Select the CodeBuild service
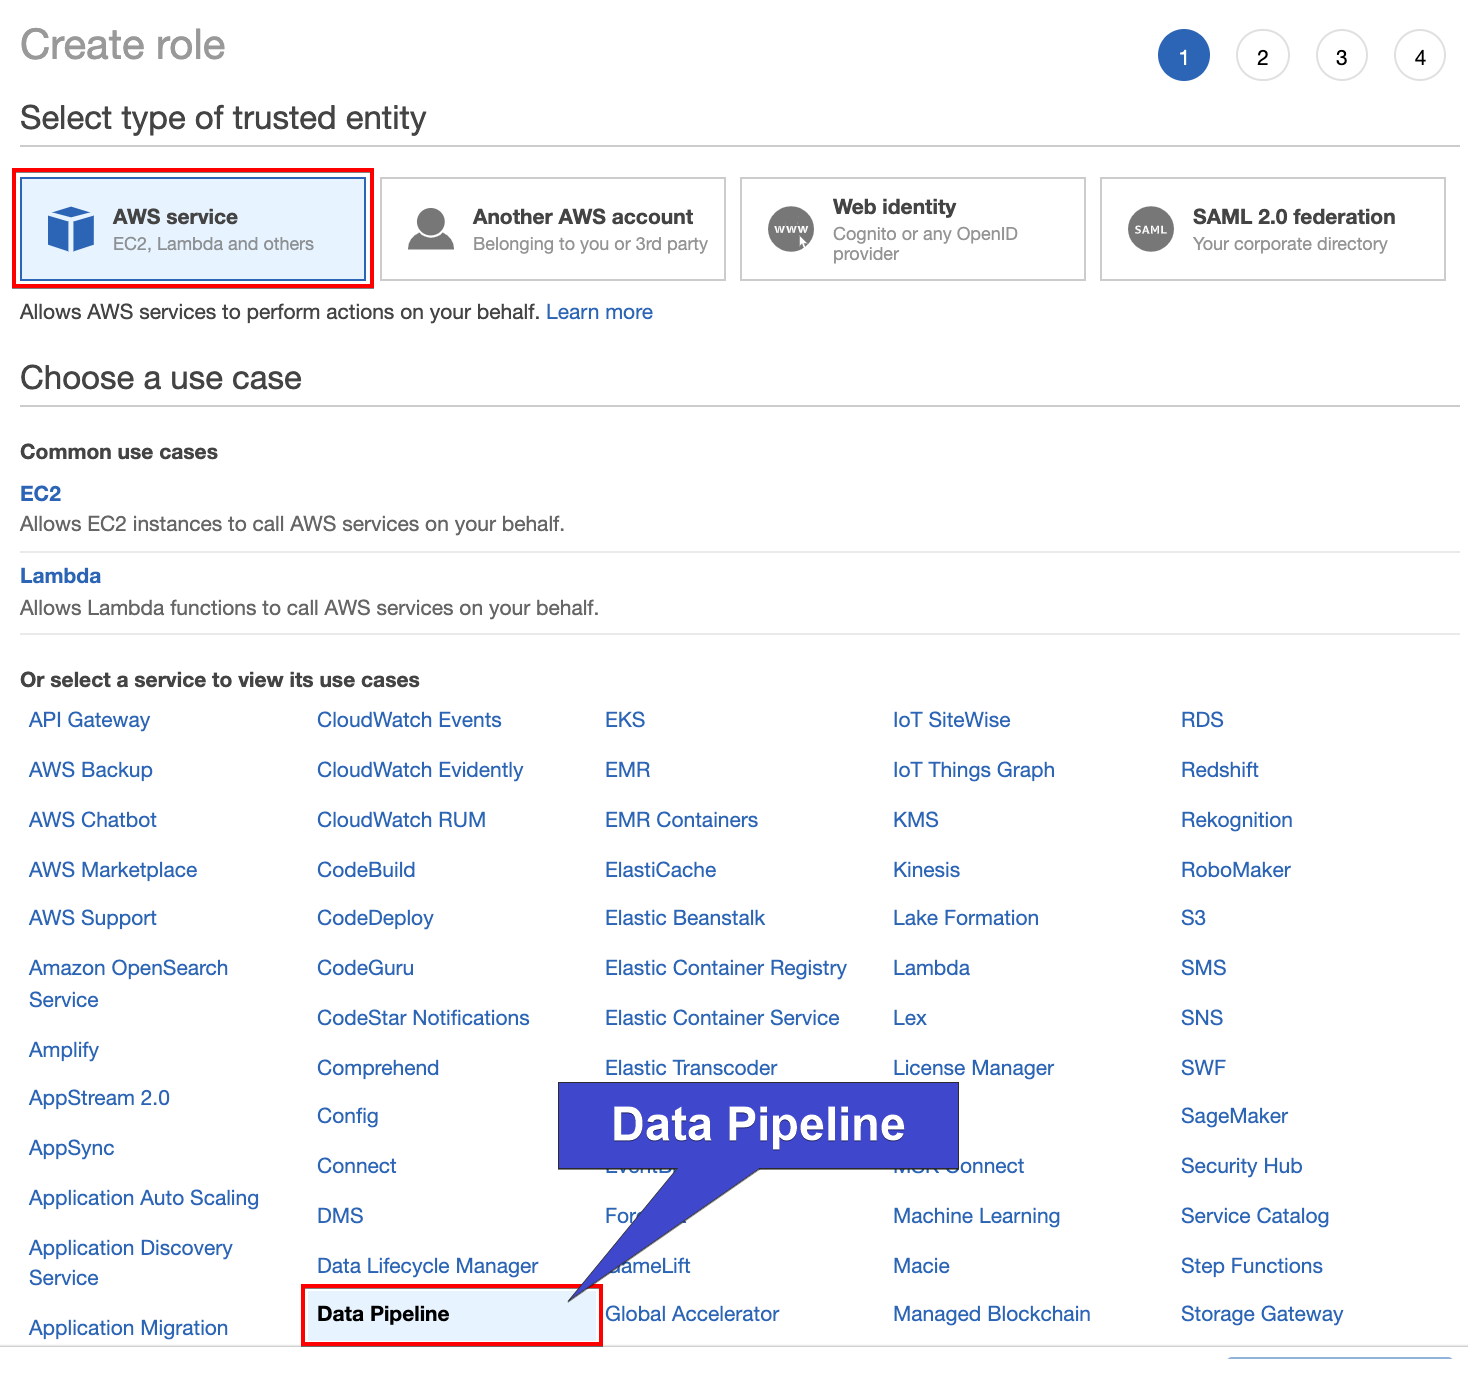 pyautogui.click(x=366, y=870)
